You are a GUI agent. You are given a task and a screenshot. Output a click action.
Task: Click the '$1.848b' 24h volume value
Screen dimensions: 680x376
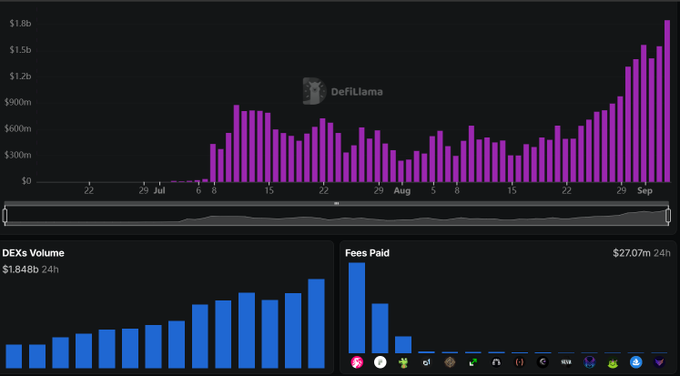point(20,270)
